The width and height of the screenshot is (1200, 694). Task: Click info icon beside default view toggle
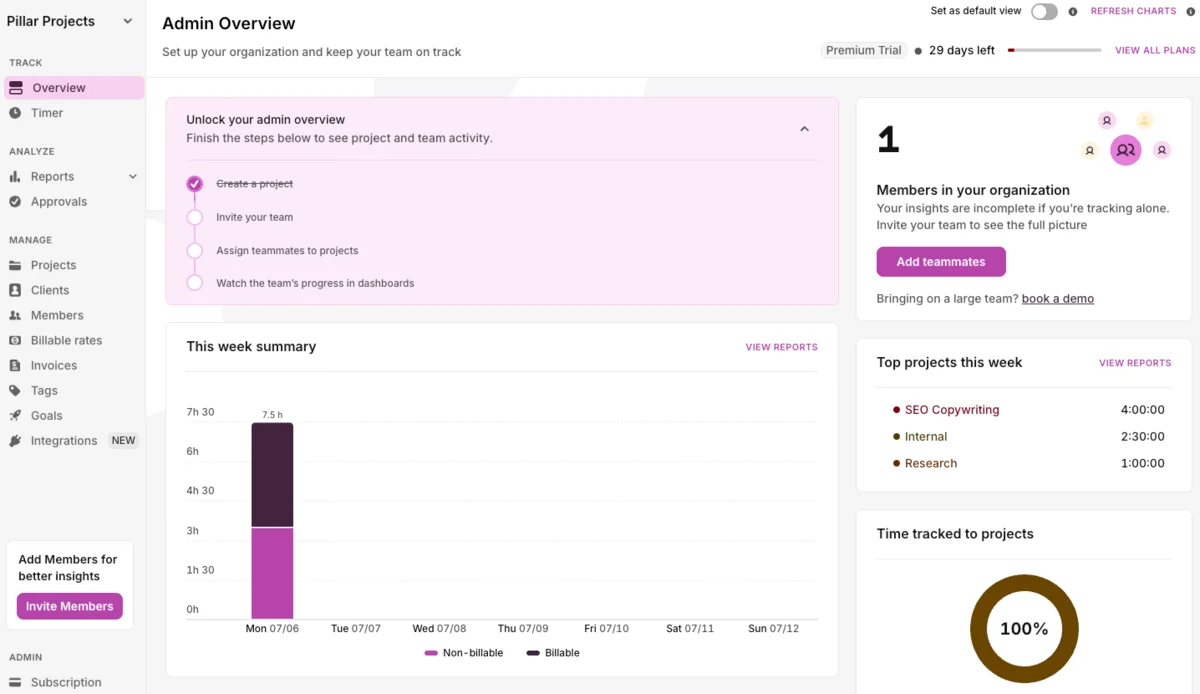(x=1073, y=12)
